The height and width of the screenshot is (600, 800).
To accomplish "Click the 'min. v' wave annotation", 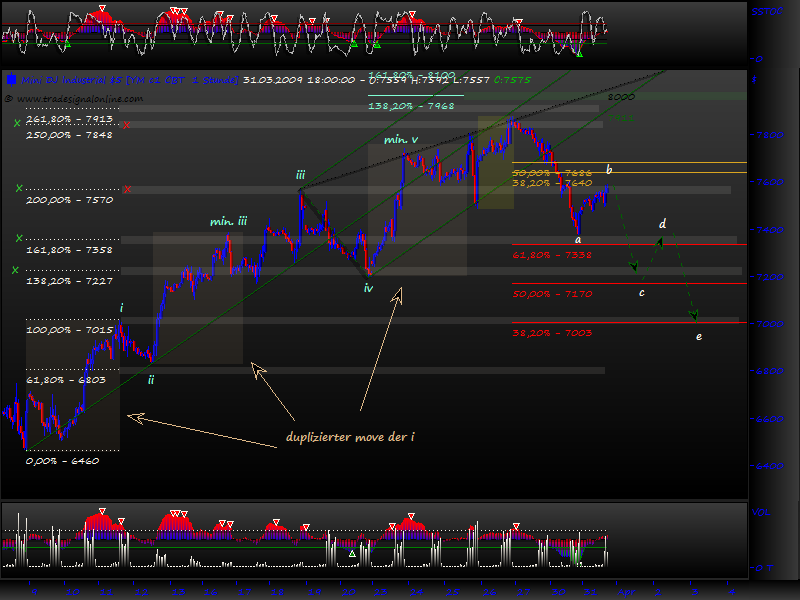I will (x=401, y=139).
